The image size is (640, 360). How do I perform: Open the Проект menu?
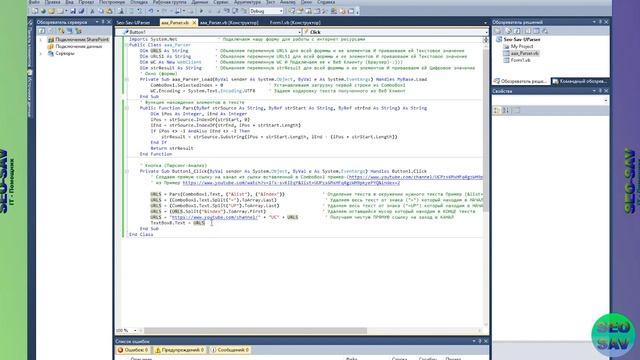point(86,2)
